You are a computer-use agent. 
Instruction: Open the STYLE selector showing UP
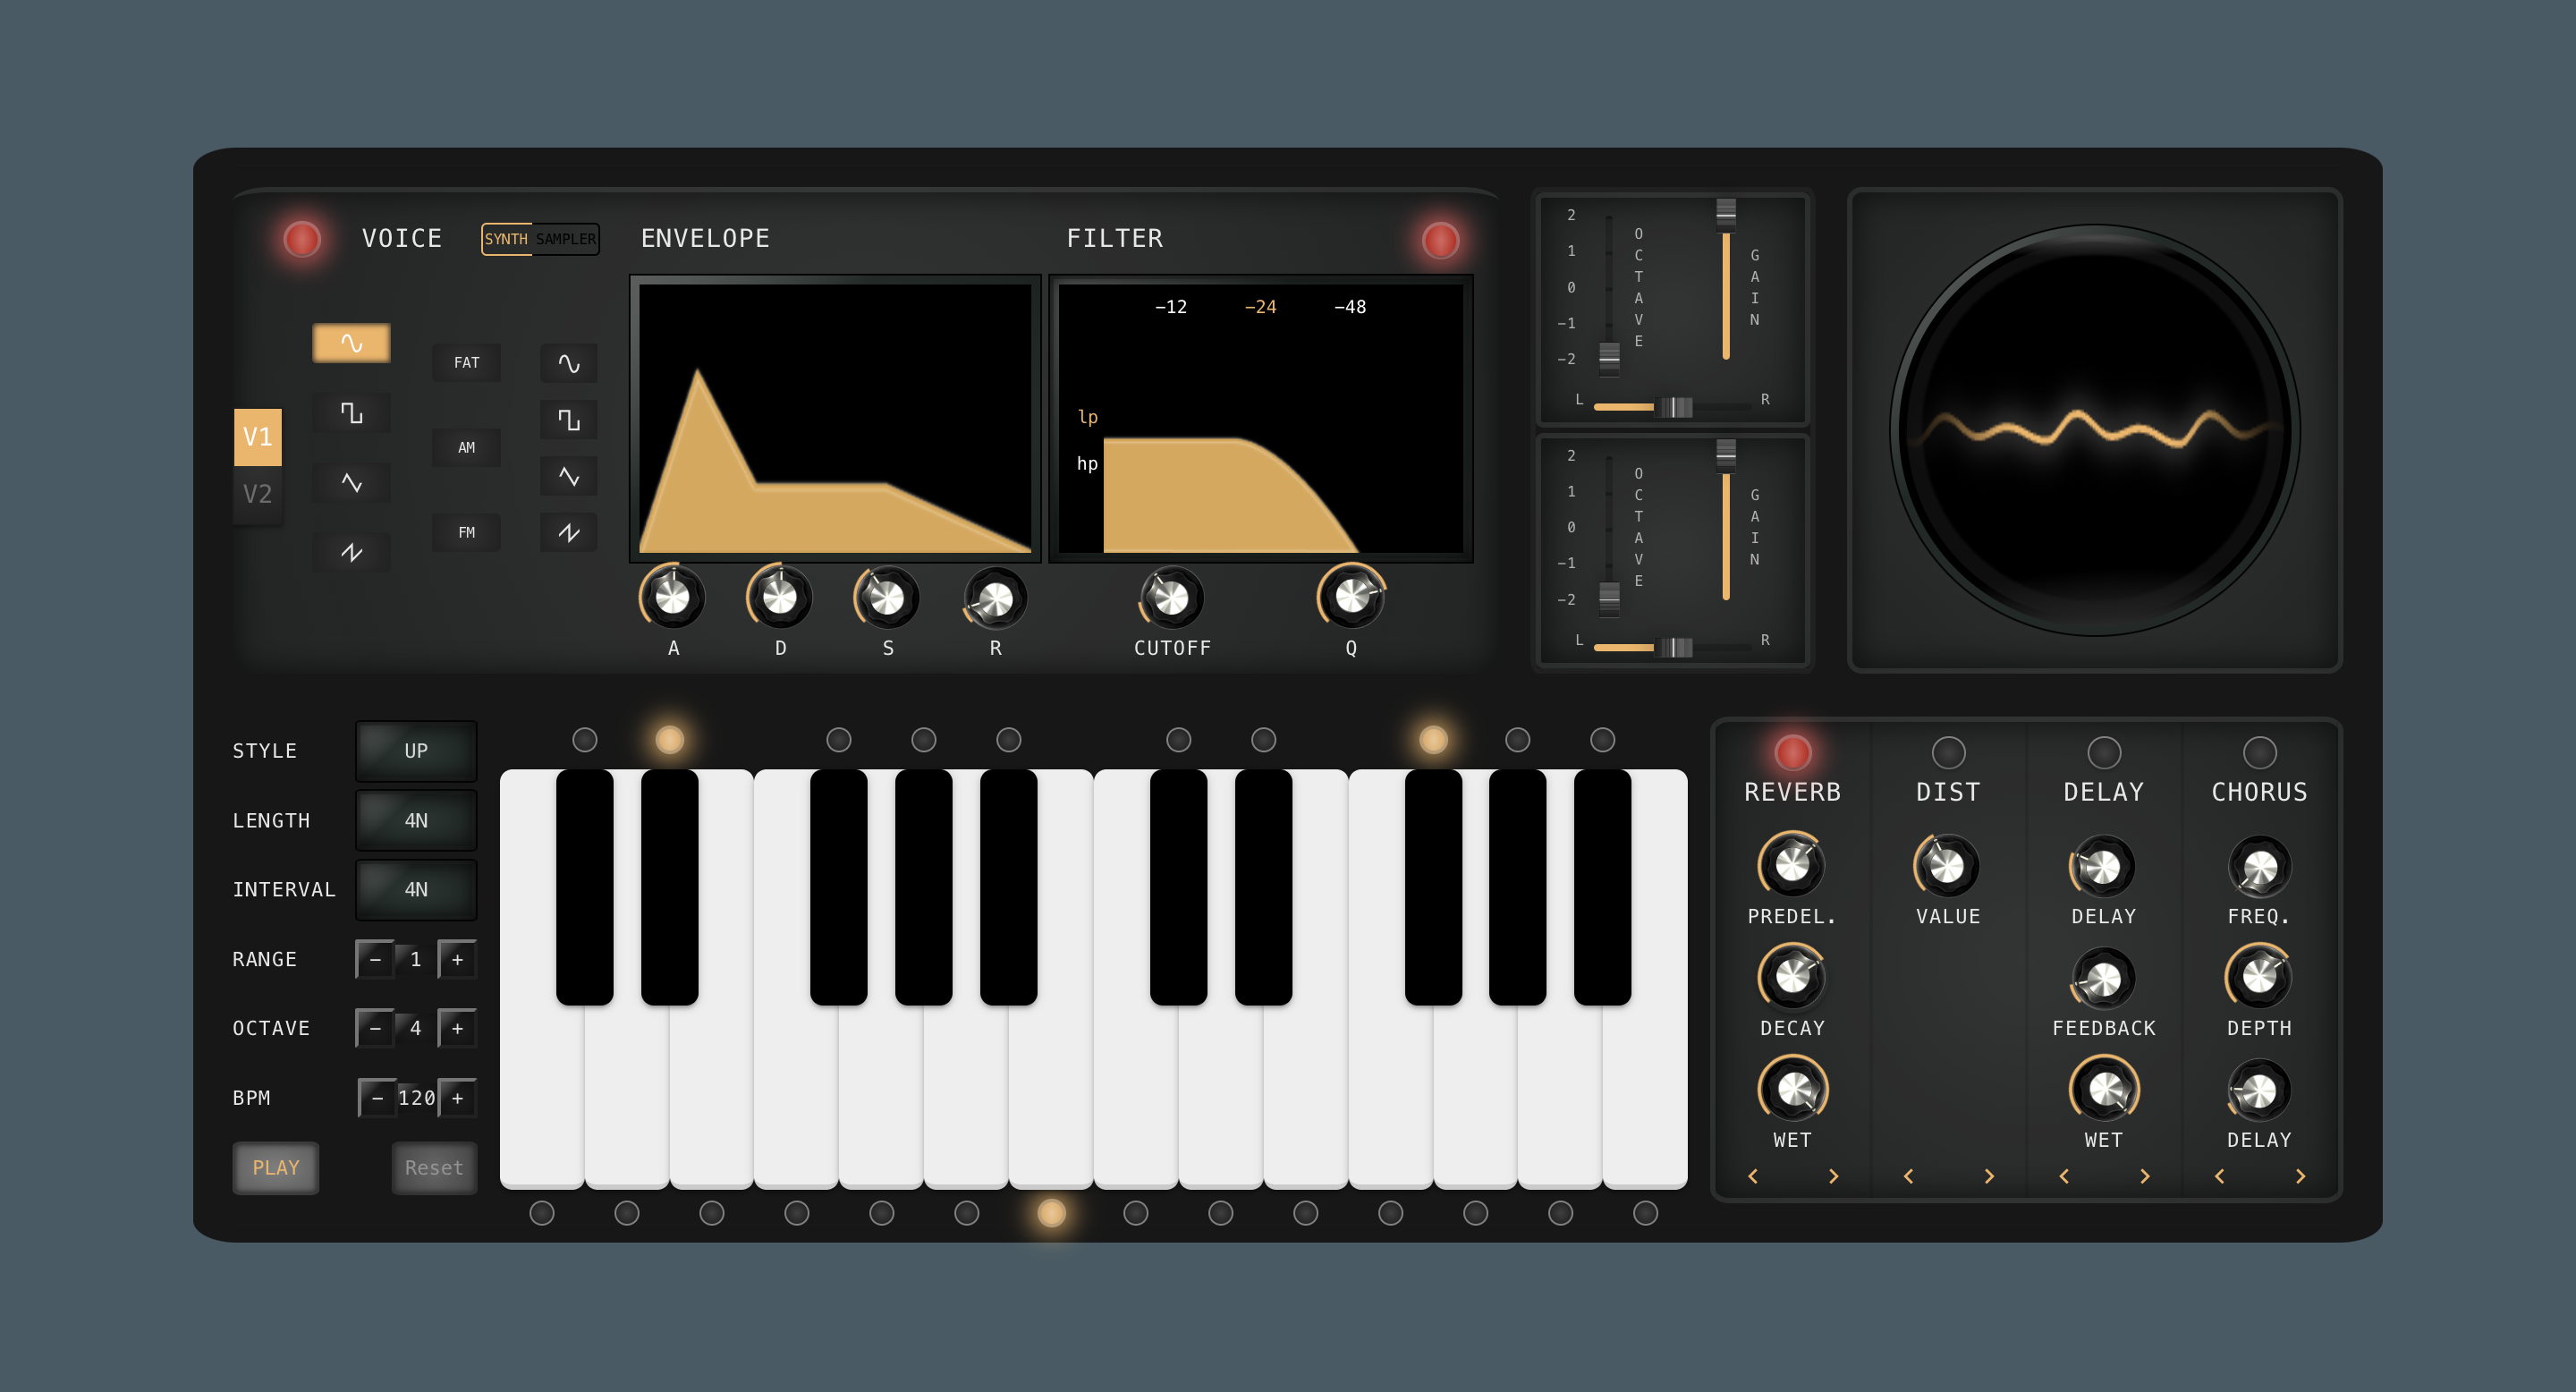[x=416, y=751]
